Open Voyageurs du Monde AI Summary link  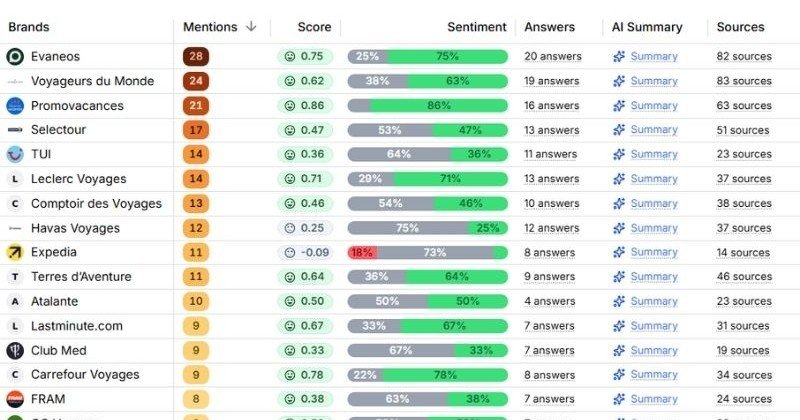coord(653,81)
